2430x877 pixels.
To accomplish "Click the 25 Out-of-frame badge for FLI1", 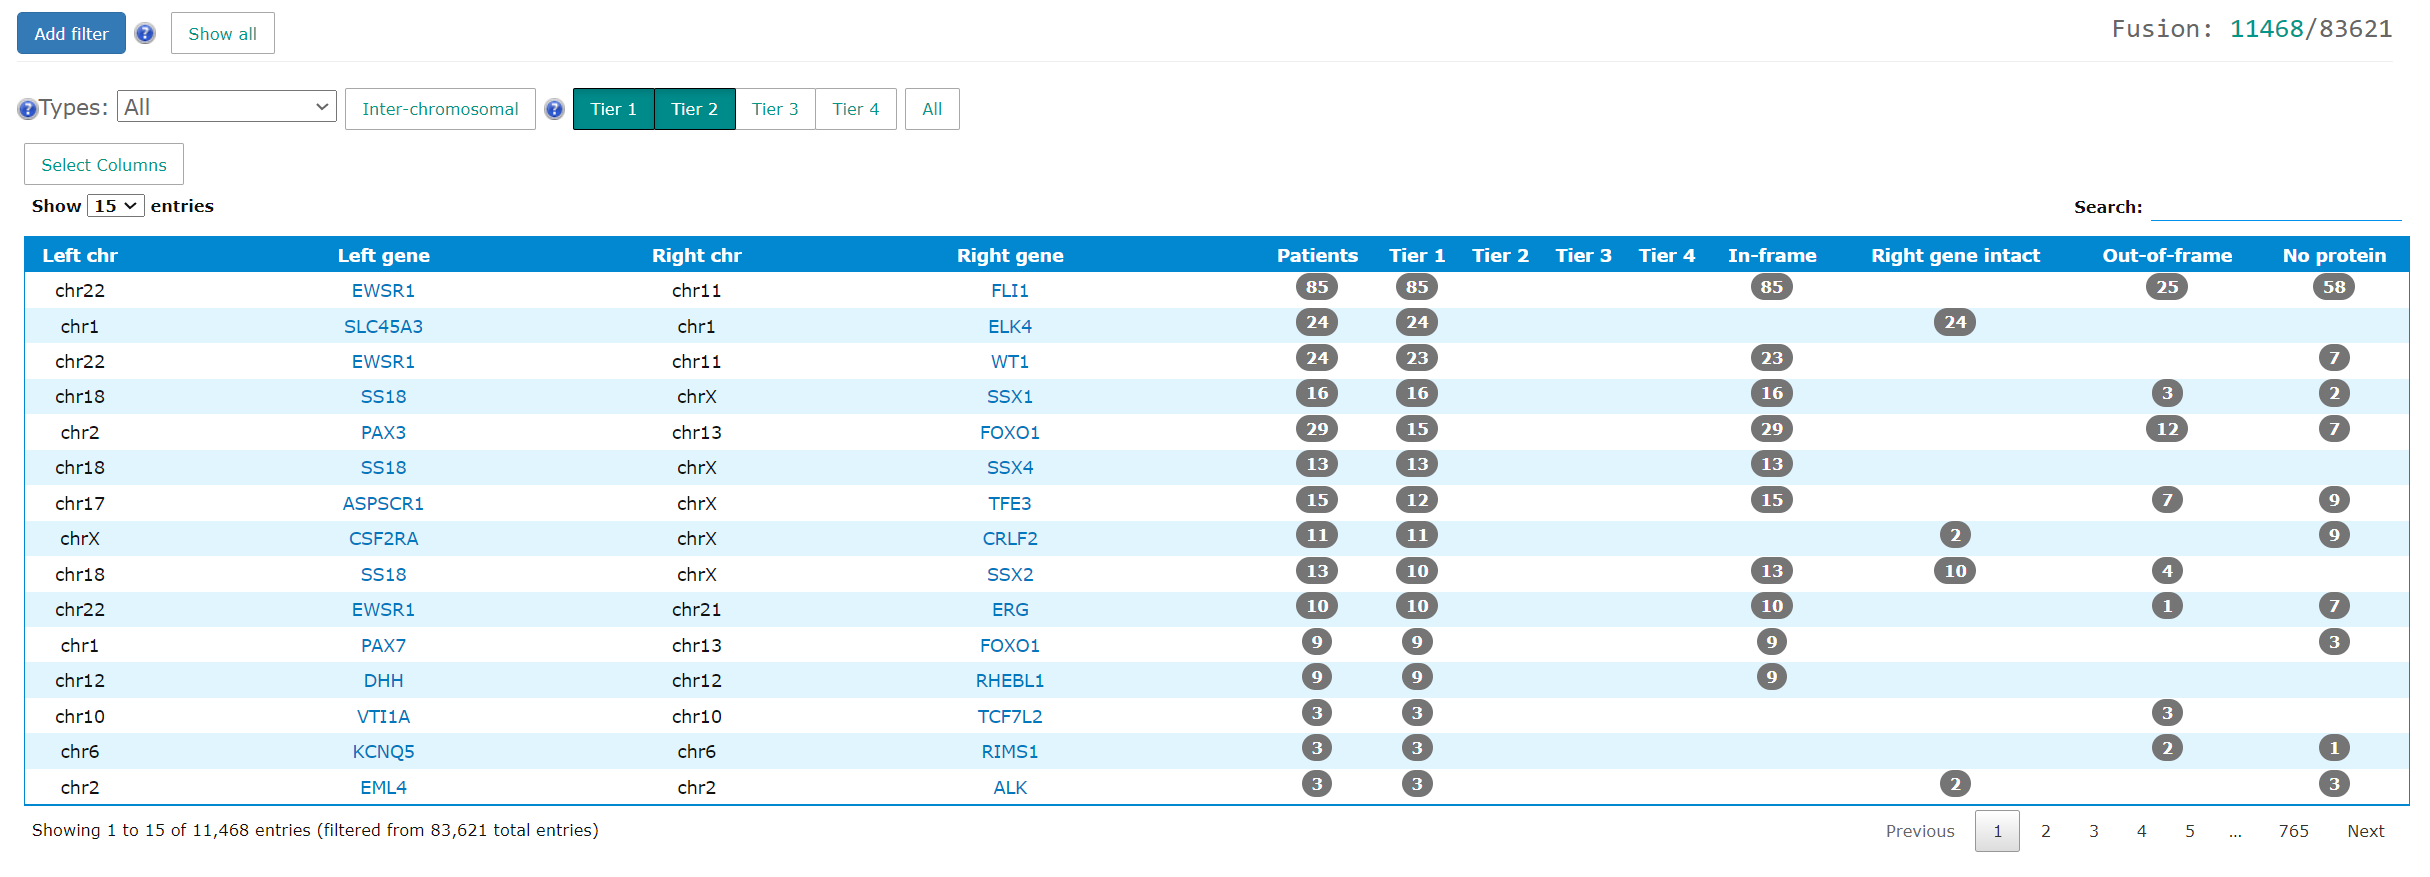I will pos(2166,287).
